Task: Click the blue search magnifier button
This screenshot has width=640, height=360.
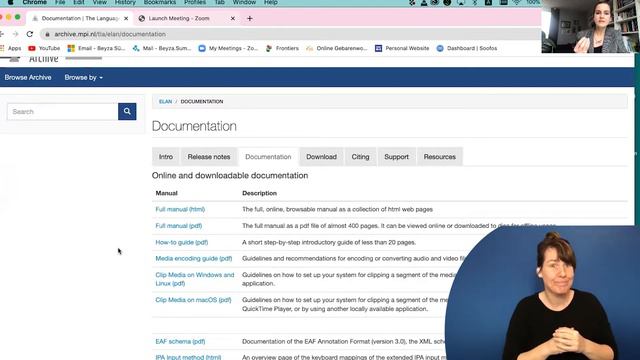Action: click(127, 111)
